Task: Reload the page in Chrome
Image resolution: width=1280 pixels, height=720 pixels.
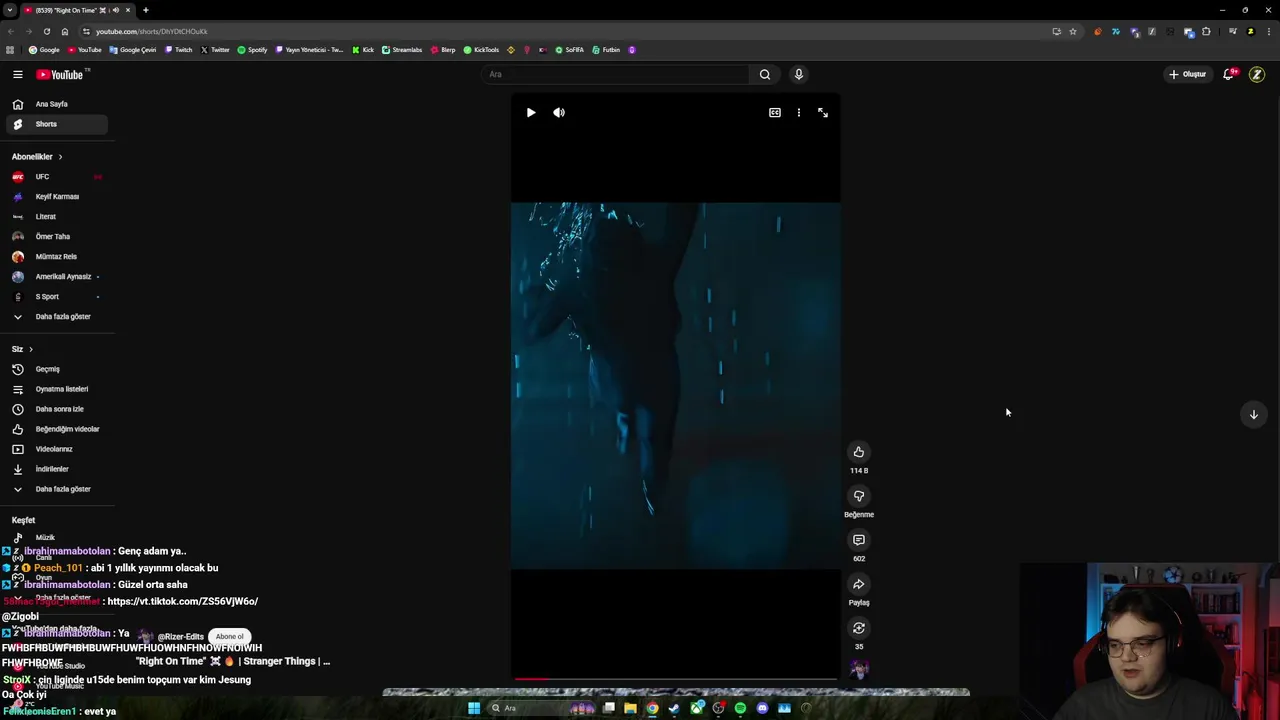Action: [46, 31]
